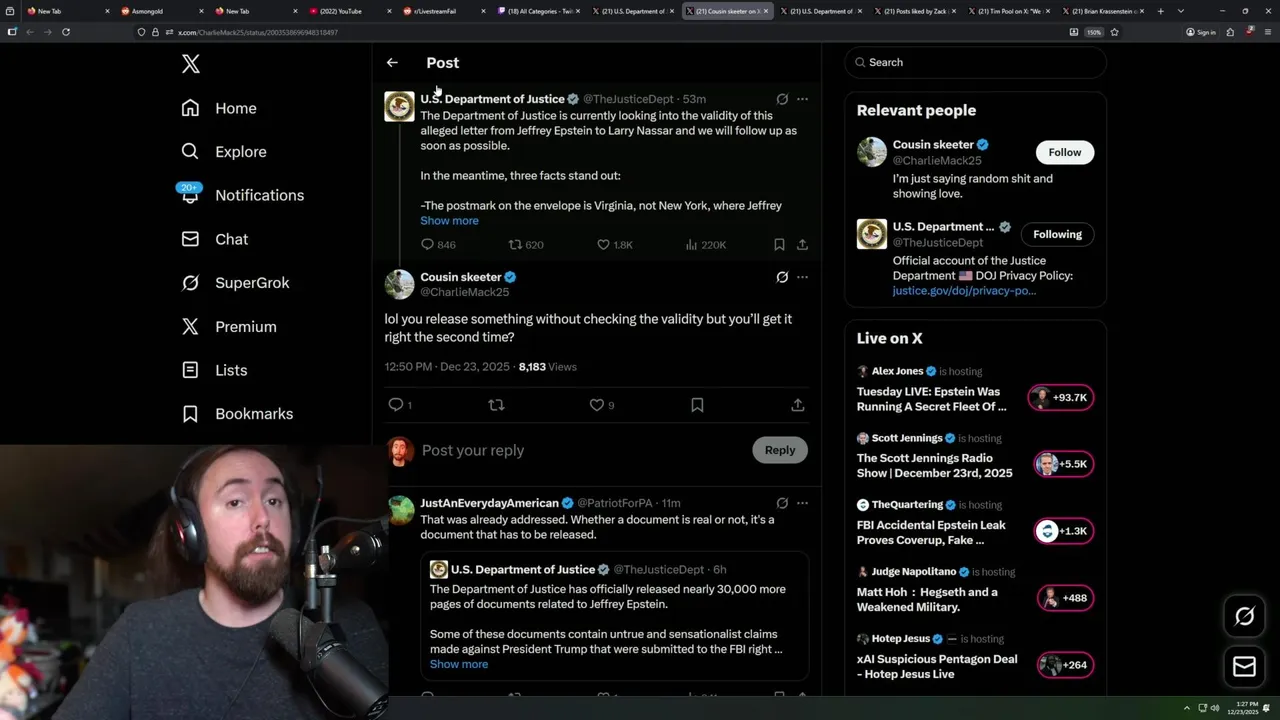The image size is (1280, 720).
Task: Open Lists in sidebar
Action: click(214, 370)
